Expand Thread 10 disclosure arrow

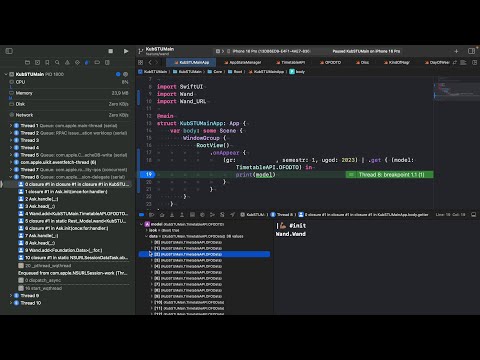click(11, 303)
